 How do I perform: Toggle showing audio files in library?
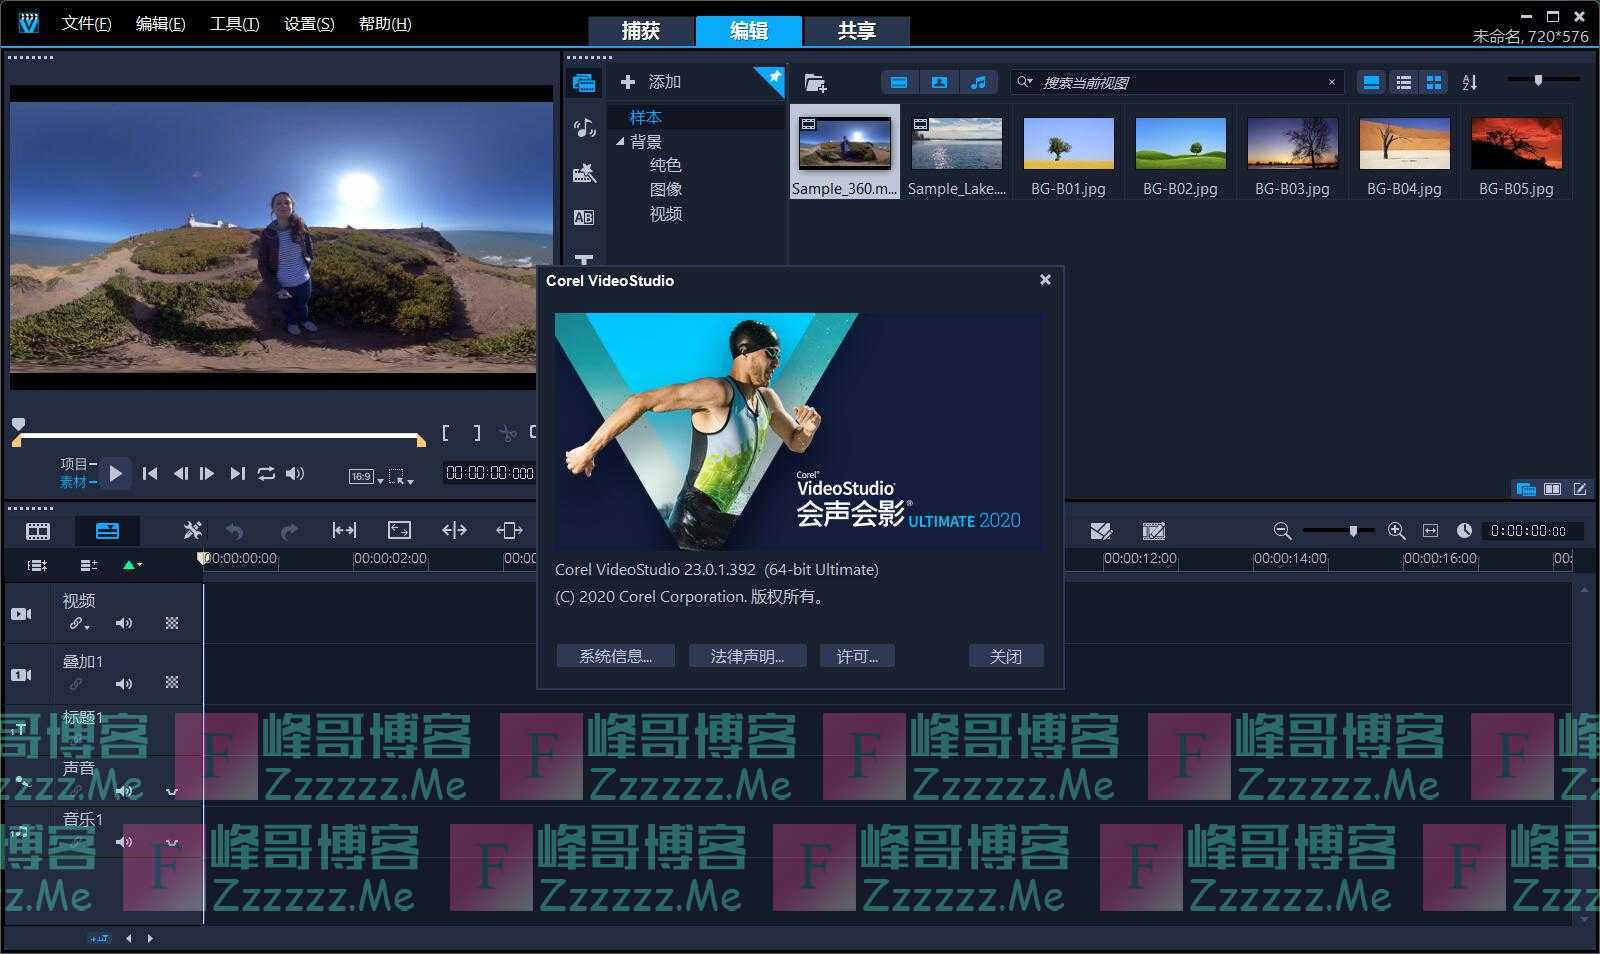click(978, 83)
